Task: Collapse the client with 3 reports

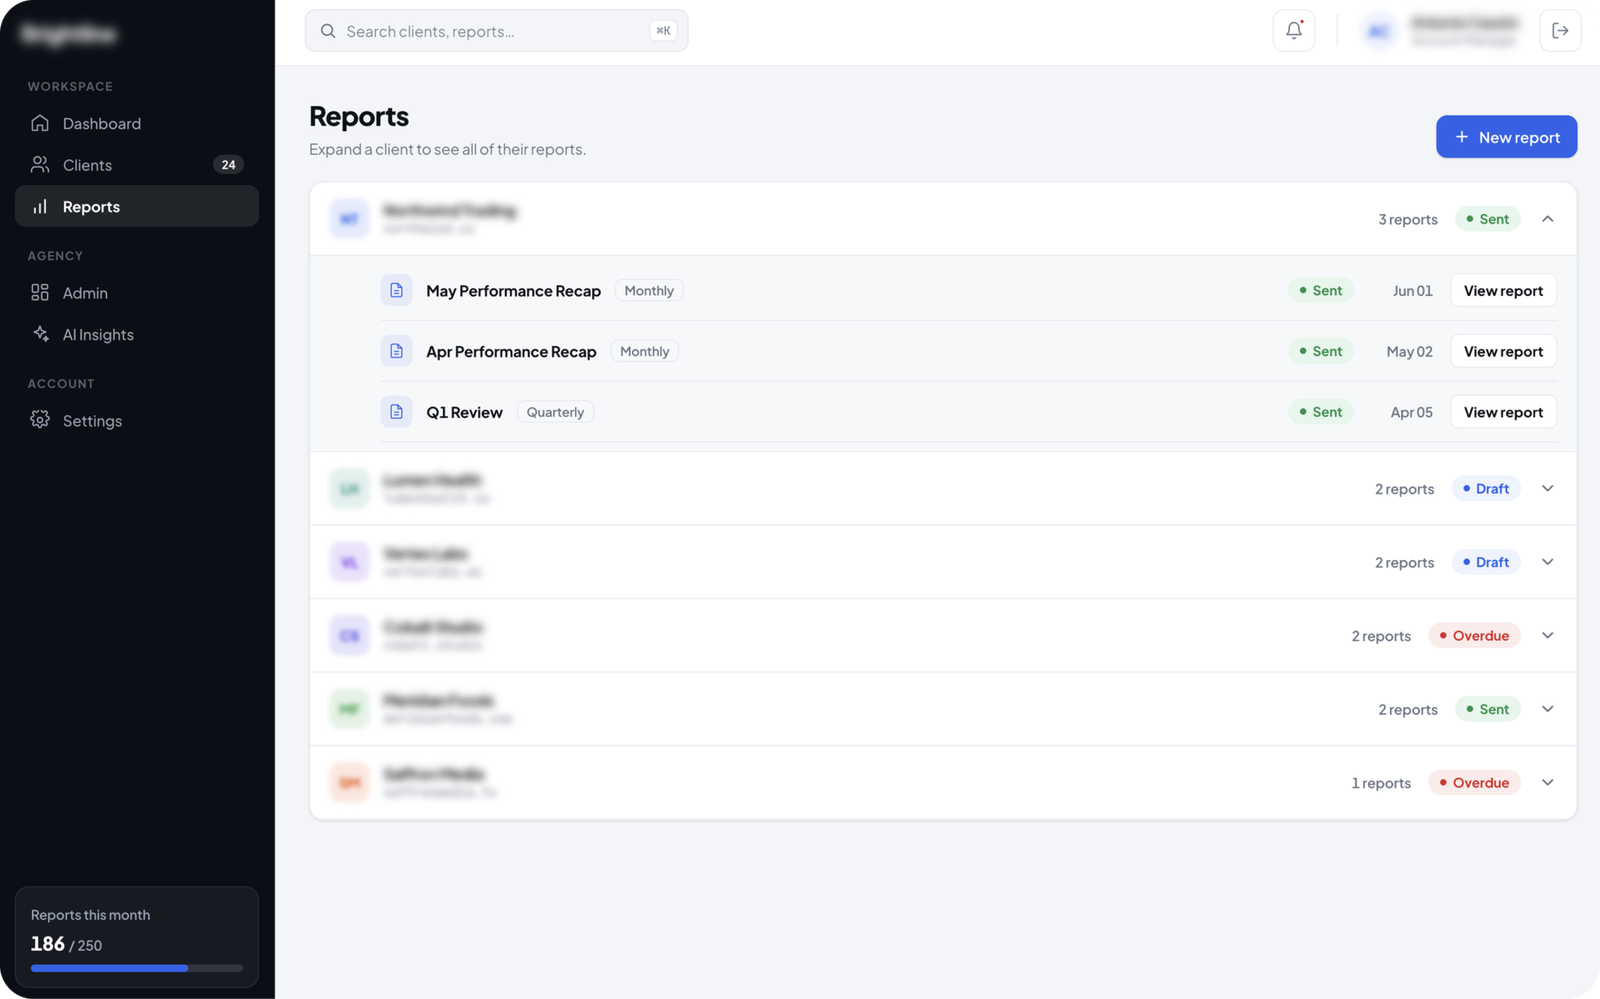Action: click(1548, 219)
